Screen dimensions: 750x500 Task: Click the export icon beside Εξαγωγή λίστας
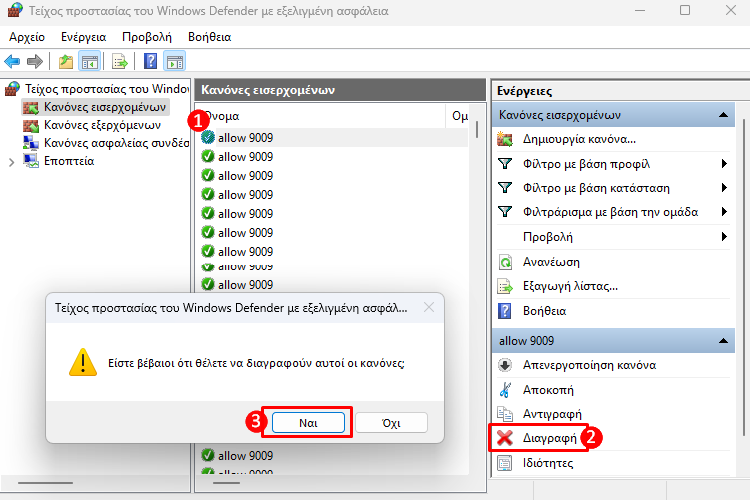click(505, 286)
